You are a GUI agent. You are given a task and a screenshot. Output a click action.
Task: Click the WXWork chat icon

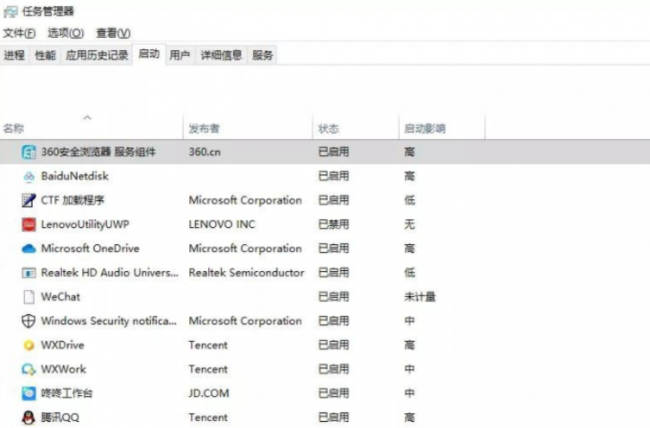(x=29, y=369)
